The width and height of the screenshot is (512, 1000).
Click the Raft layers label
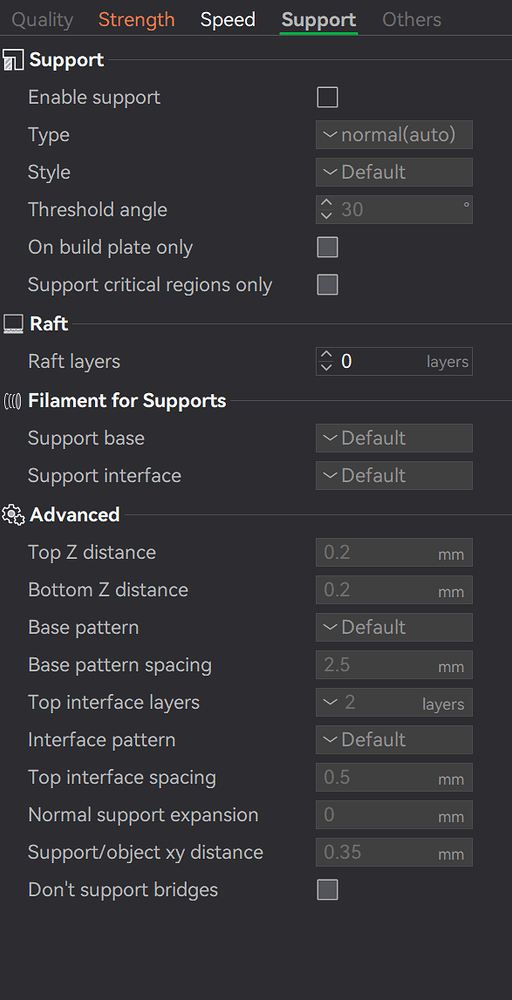click(74, 362)
